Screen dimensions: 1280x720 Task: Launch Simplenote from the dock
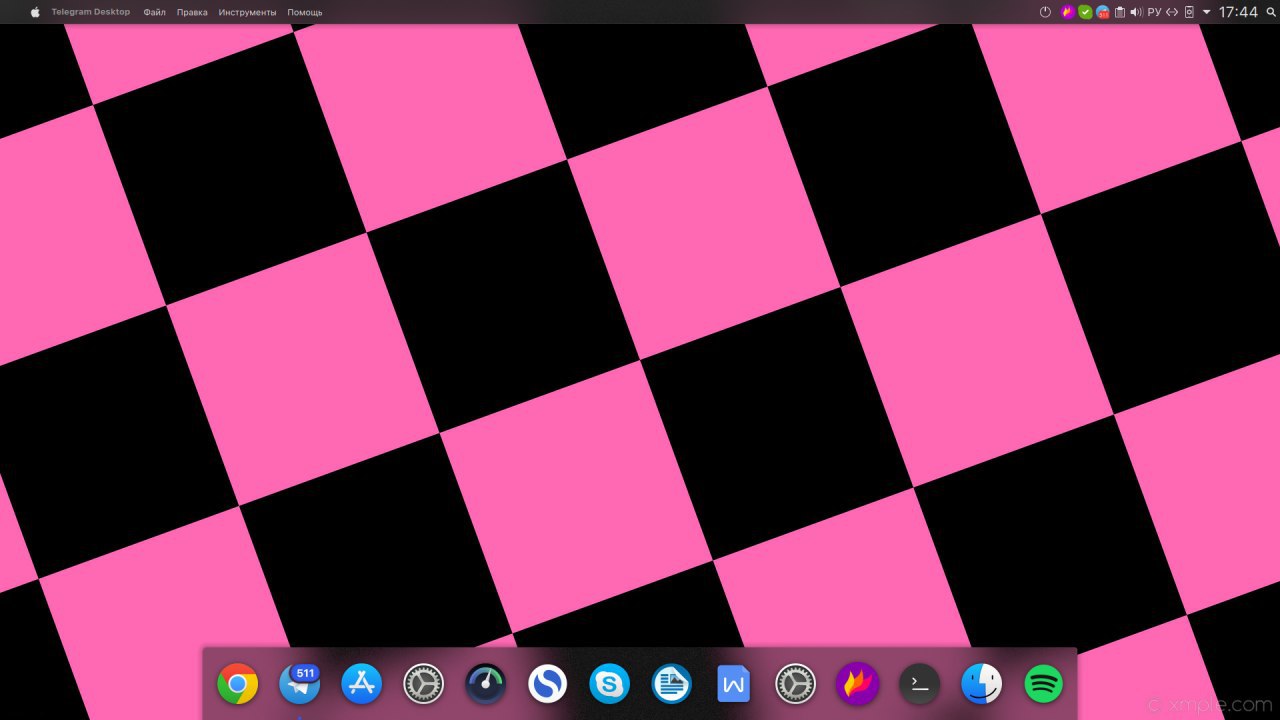[547, 684]
